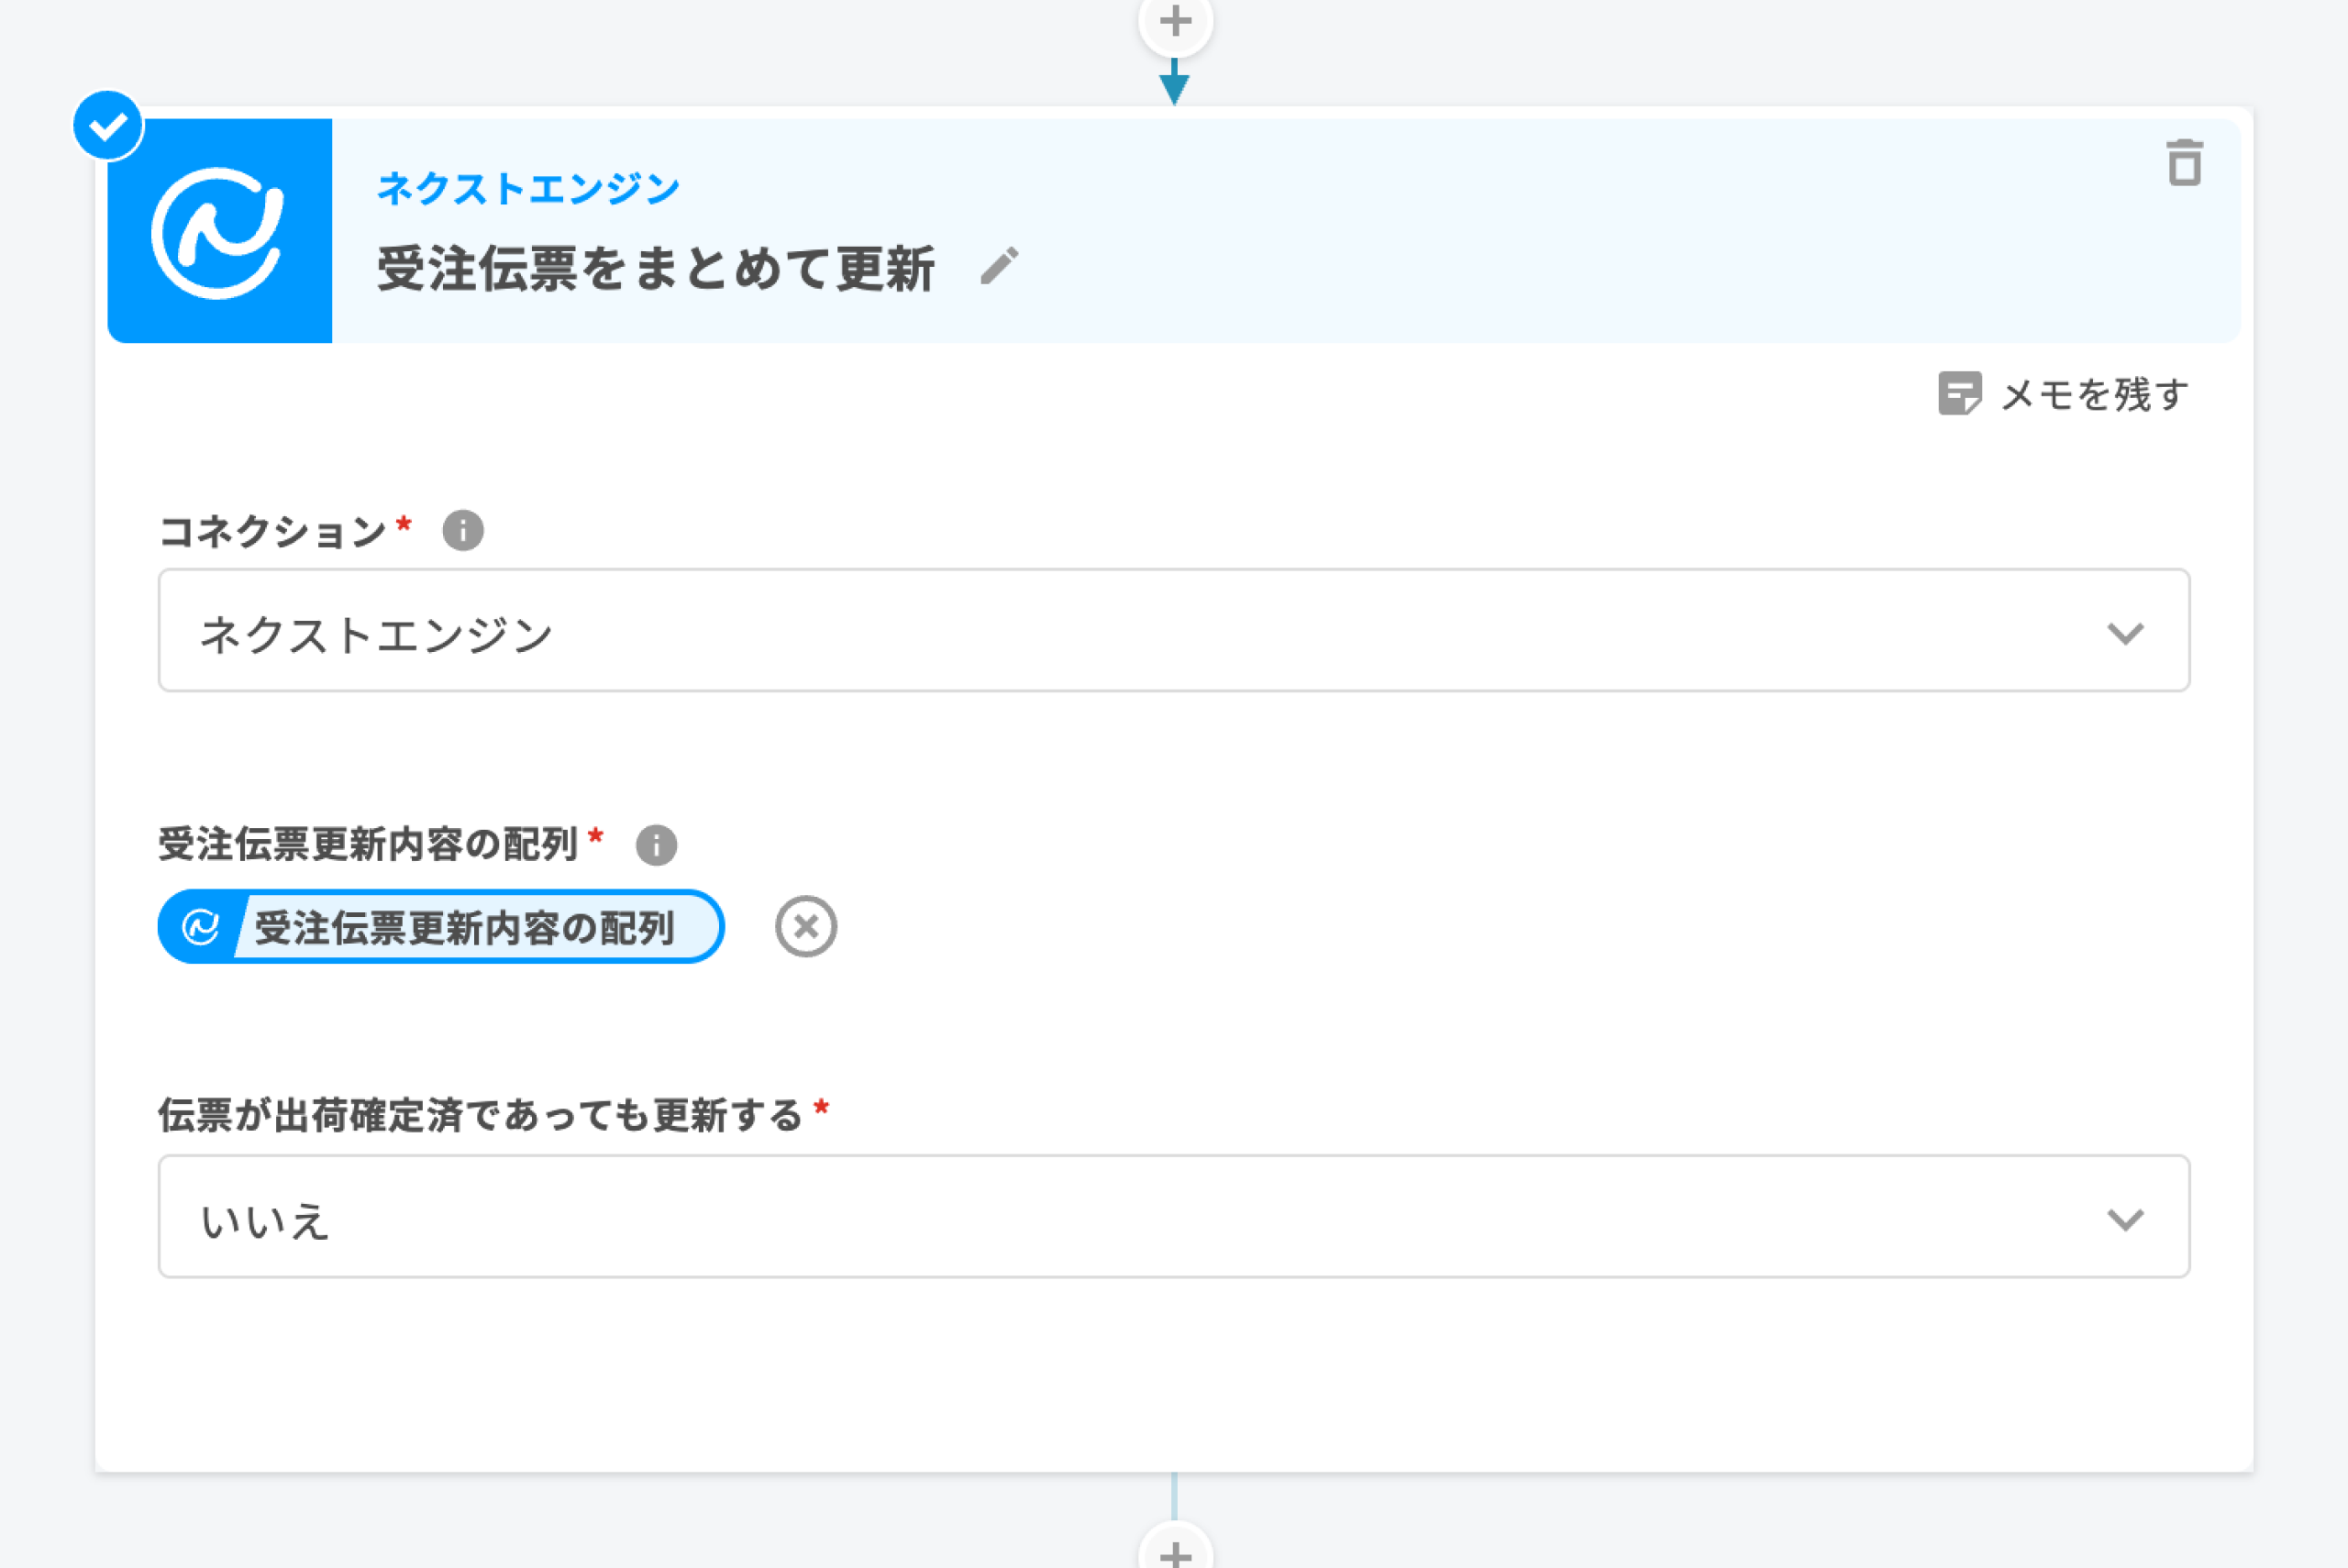Click the ネクストエンジン app name link
Viewport: 2348px width, 1568px height.
point(528,188)
